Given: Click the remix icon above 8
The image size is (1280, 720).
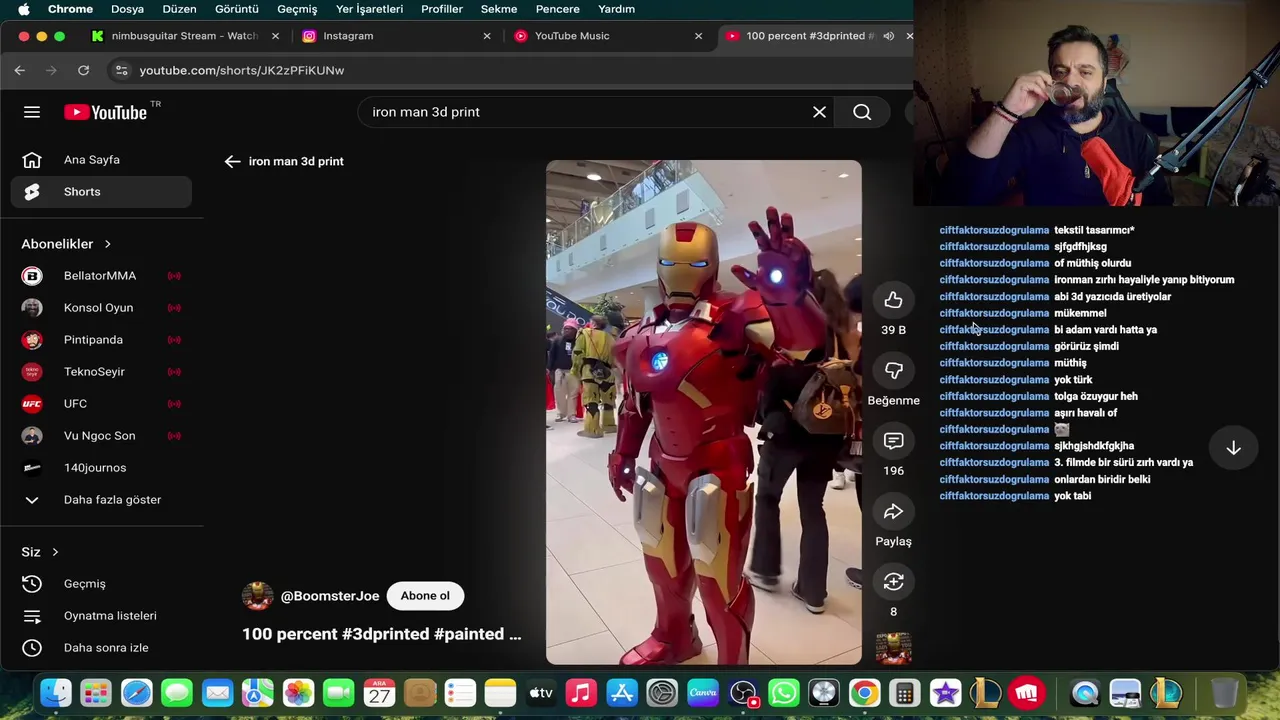Looking at the screenshot, I should tap(893, 582).
